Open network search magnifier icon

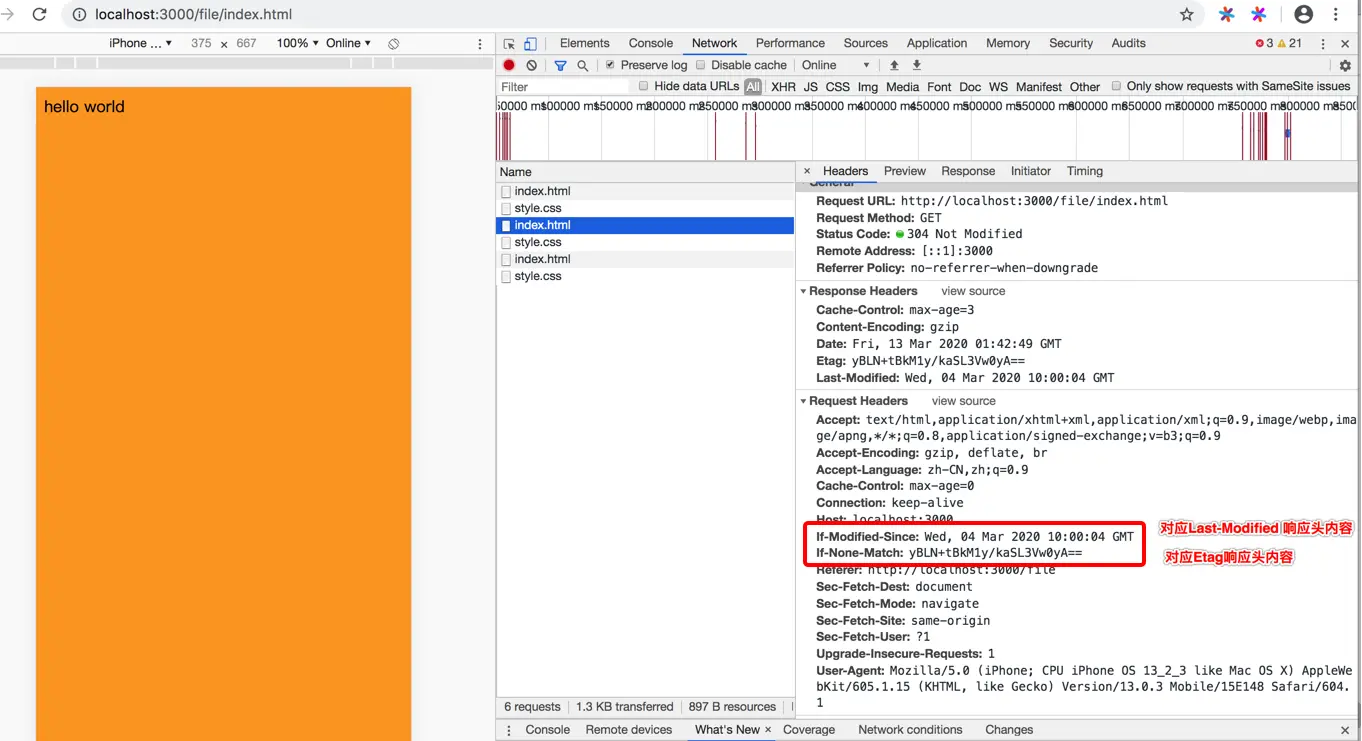pos(583,65)
